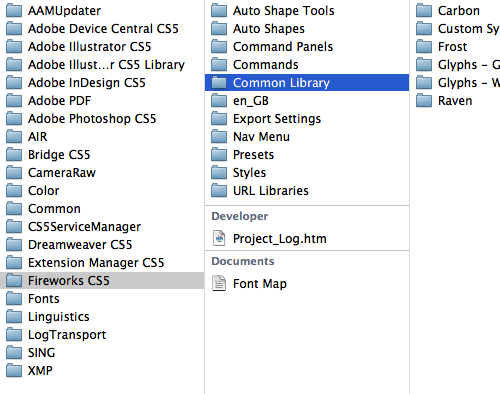Click the Raven folder icon

[x=424, y=101]
